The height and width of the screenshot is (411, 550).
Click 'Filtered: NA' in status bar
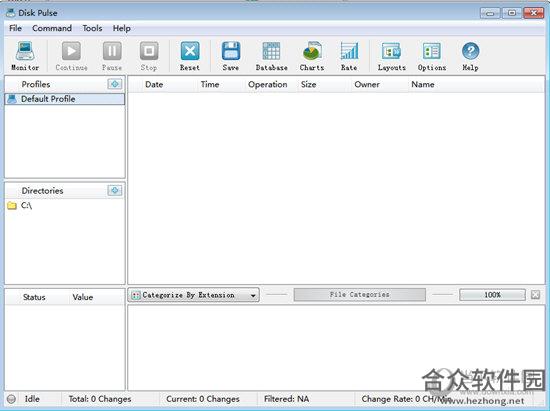click(286, 399)
